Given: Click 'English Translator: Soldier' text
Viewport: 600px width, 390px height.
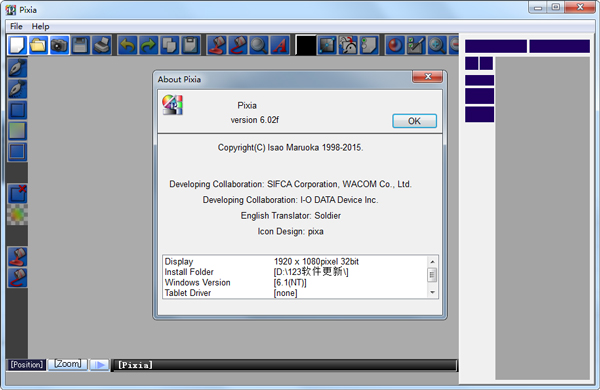Looking at the screenshot, I should pyautogui.click(x=290, y=215).
